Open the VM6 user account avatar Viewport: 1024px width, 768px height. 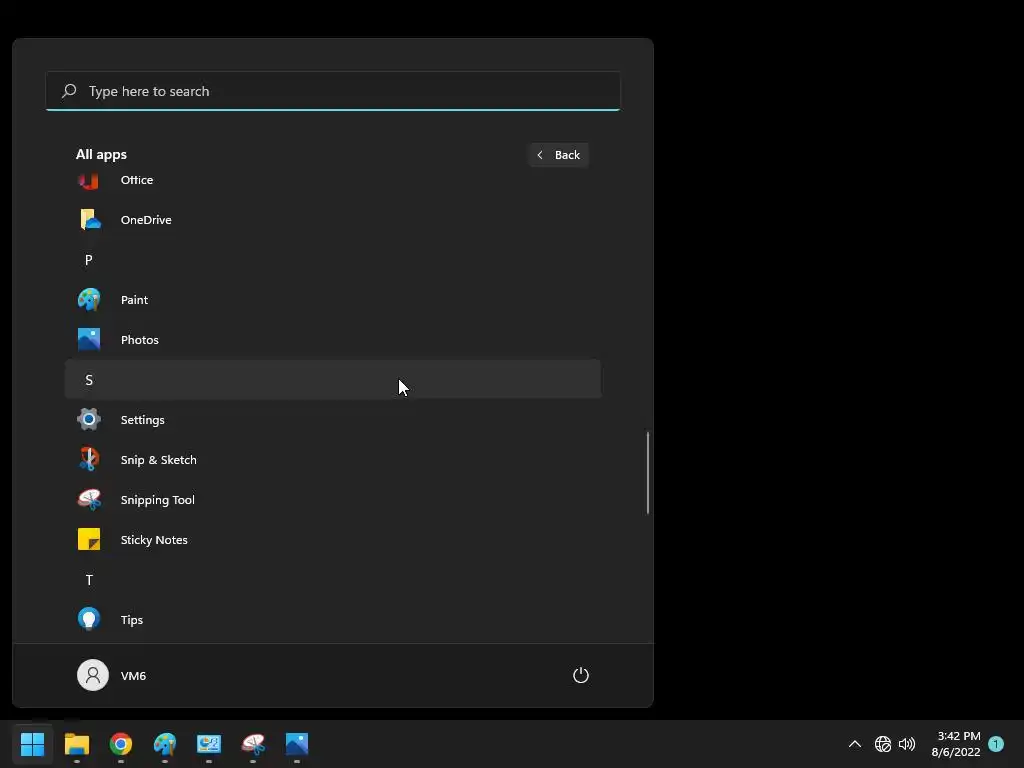pyautogui.click(x=93, y=675)
